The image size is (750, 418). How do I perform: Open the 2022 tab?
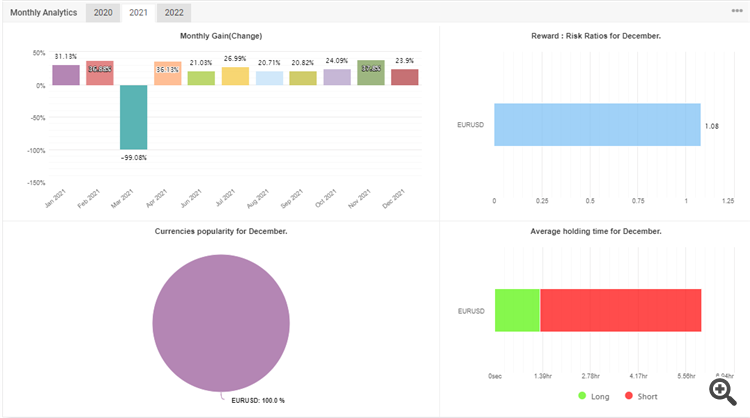coord(174,13)
